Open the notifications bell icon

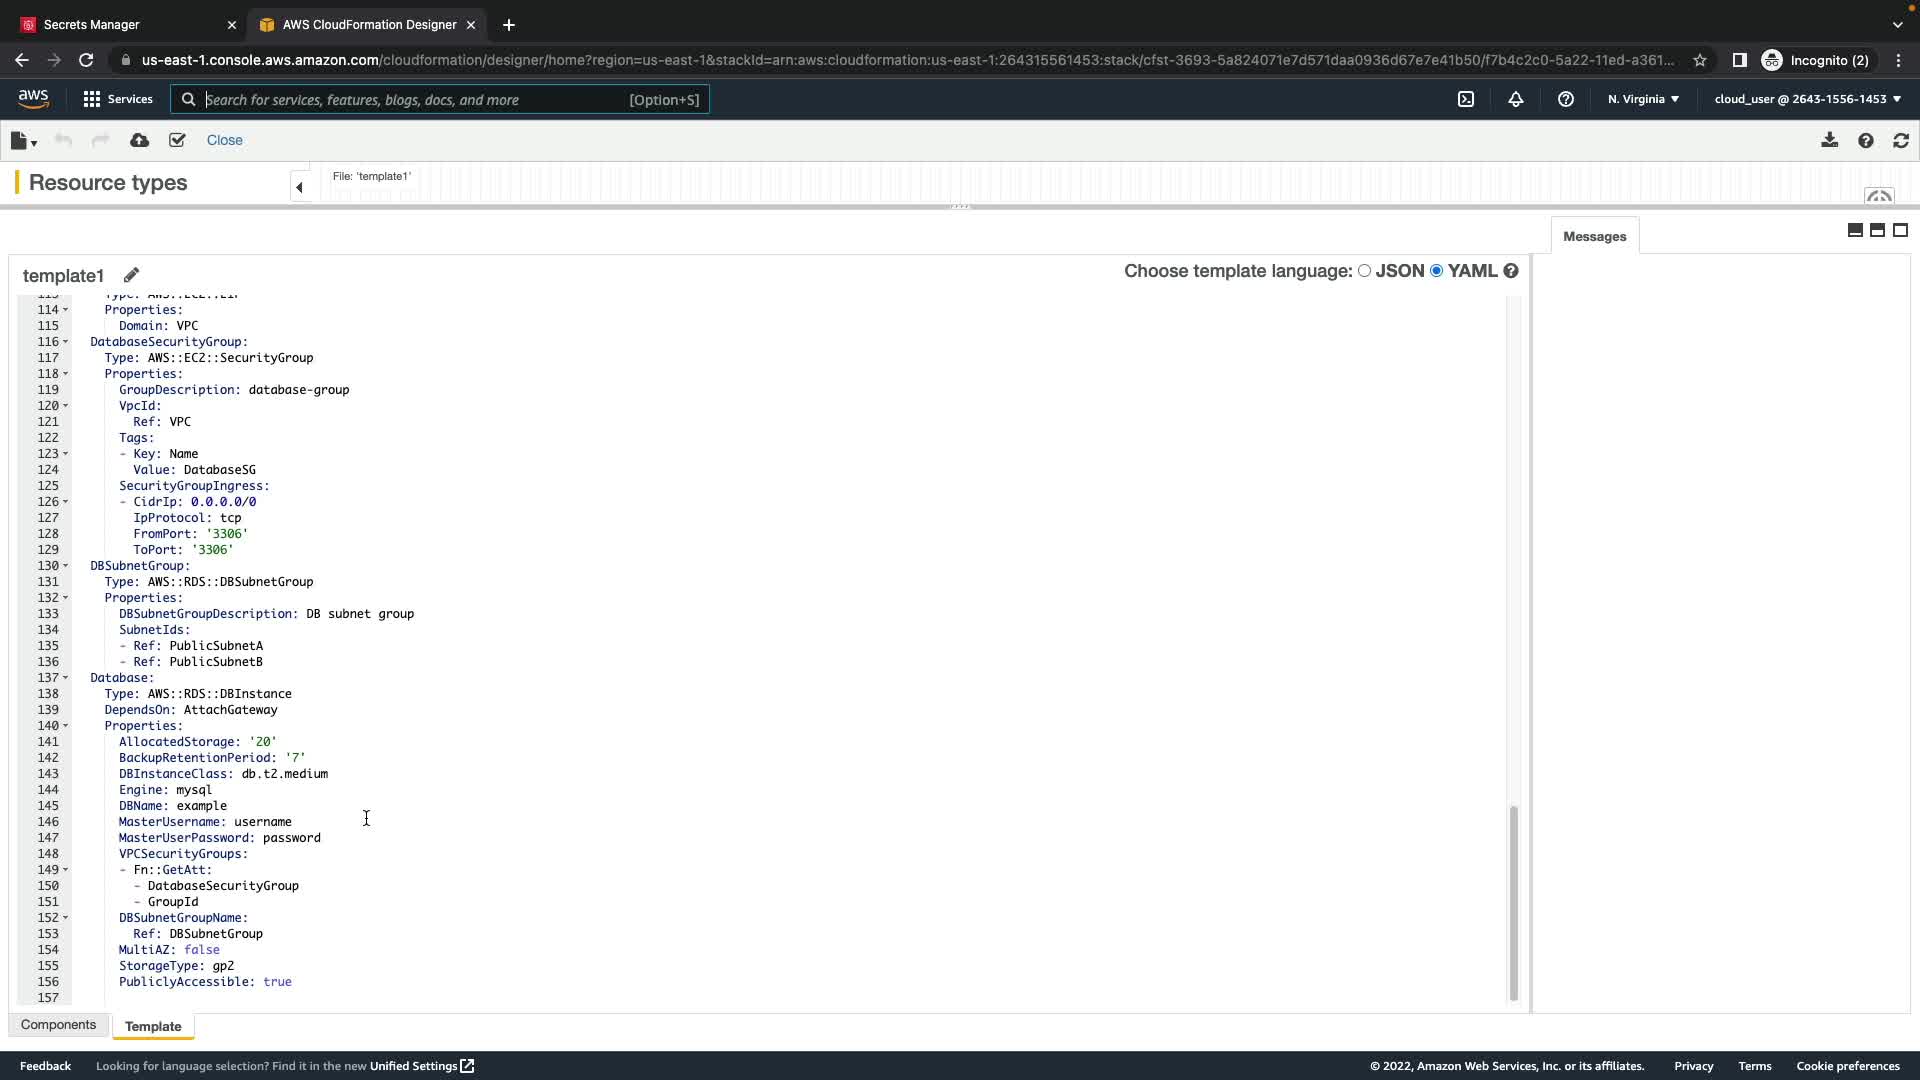1516,99
